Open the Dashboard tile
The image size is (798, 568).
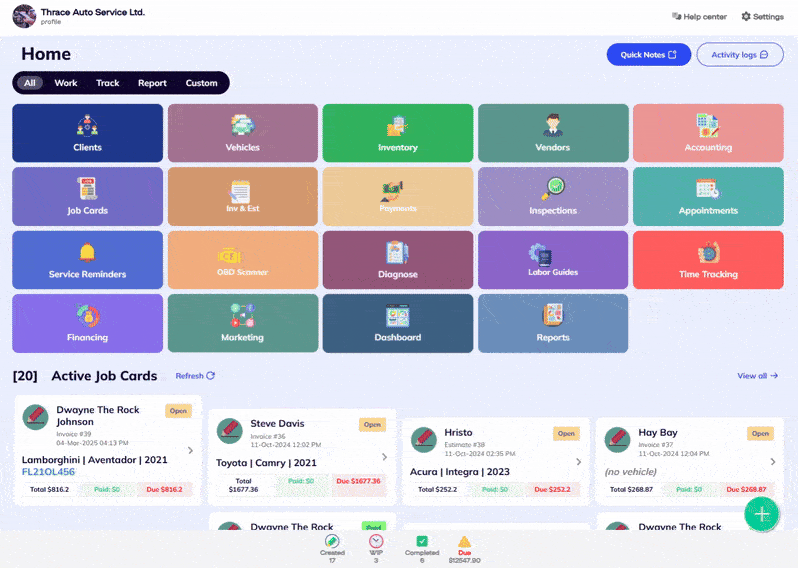click(x=398, y=323)
